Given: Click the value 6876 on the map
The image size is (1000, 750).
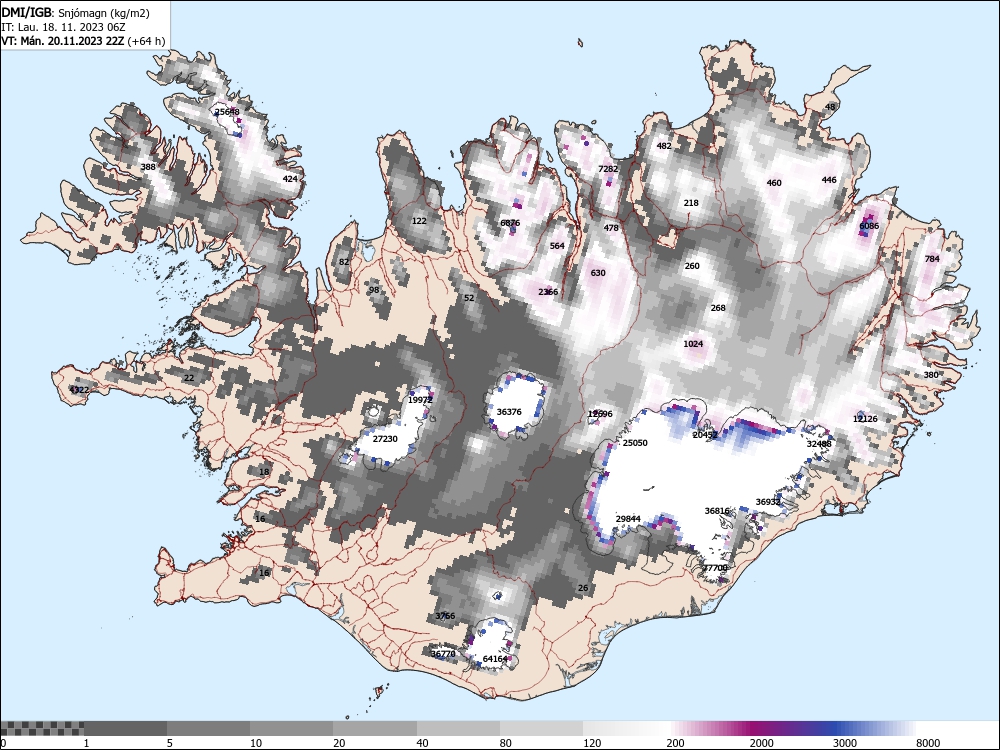Looking at the screenshot, I should (x=510, y=223).
